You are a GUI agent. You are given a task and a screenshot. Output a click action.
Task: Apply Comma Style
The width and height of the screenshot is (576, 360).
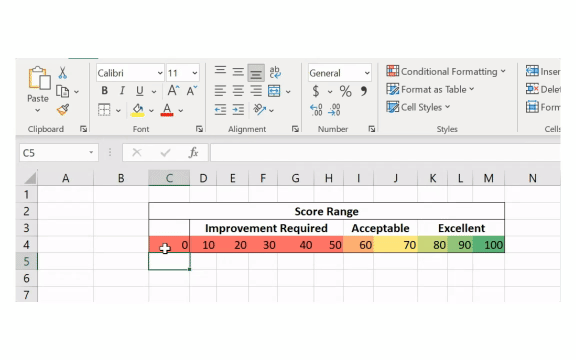(x=364, y=91)
